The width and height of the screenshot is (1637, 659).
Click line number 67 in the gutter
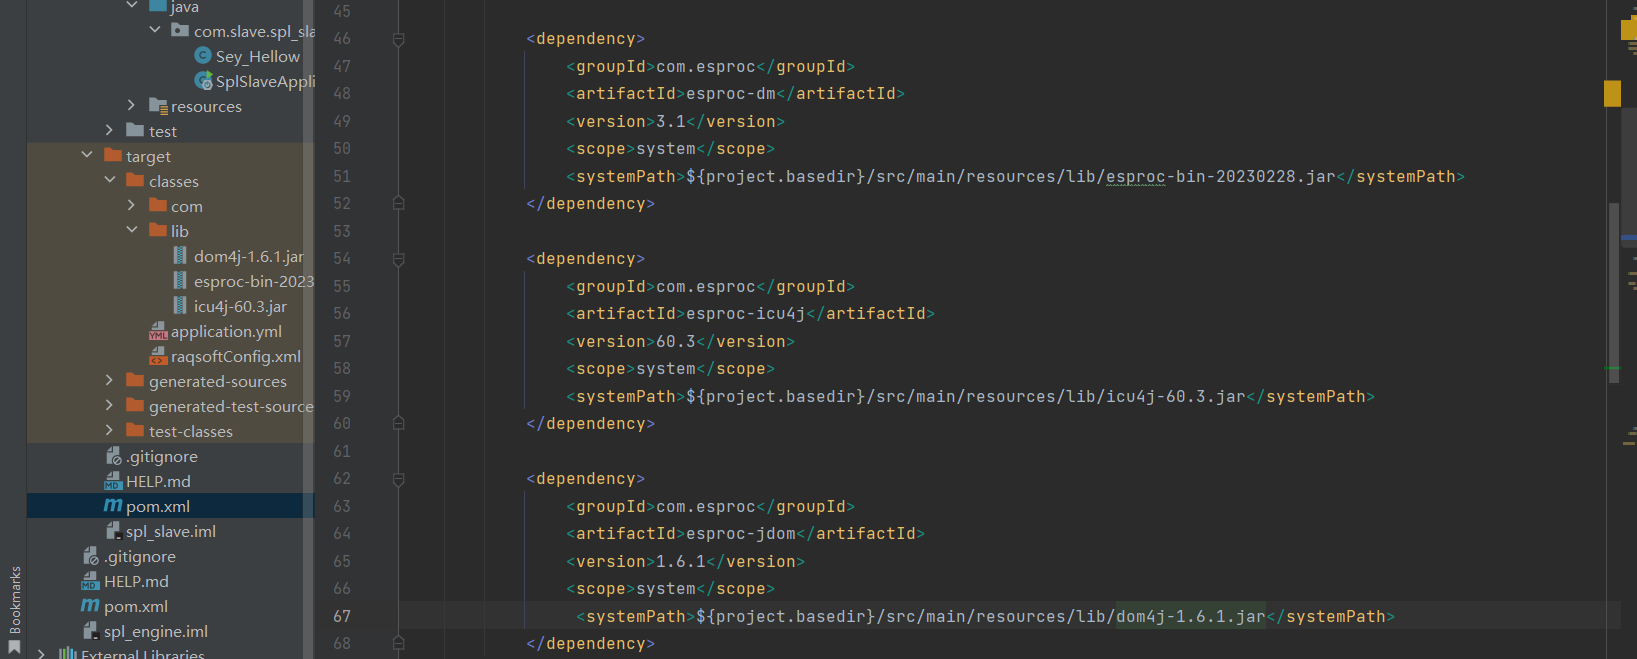pos(342,616)
